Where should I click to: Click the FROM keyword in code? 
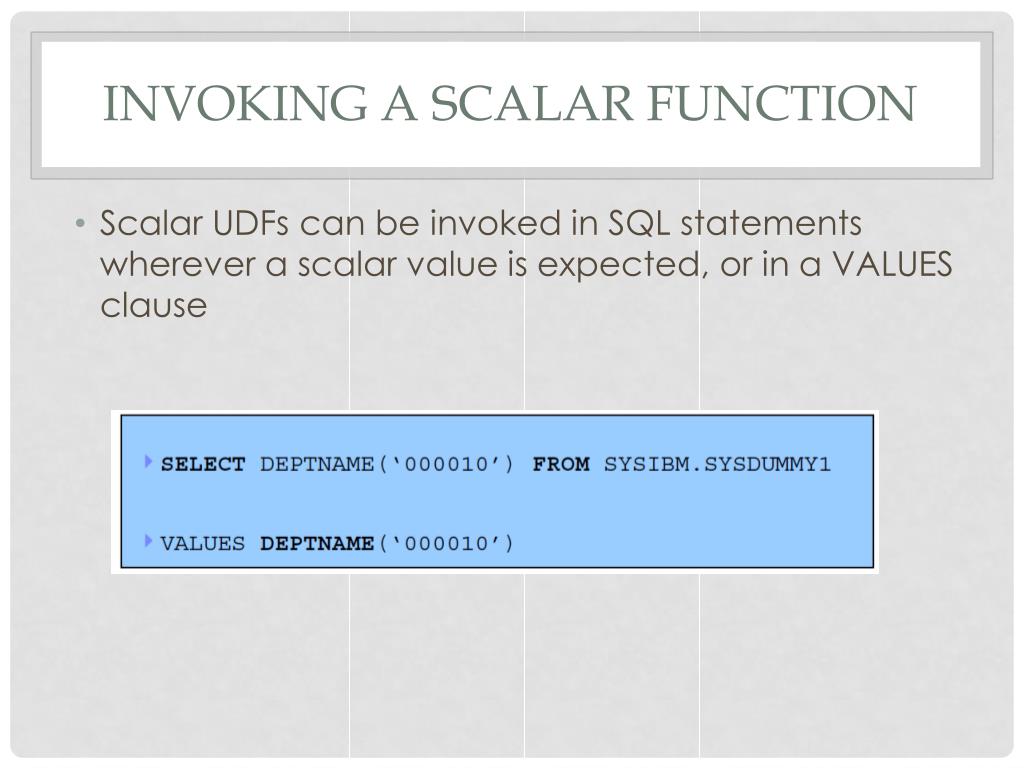pos(561,464)
